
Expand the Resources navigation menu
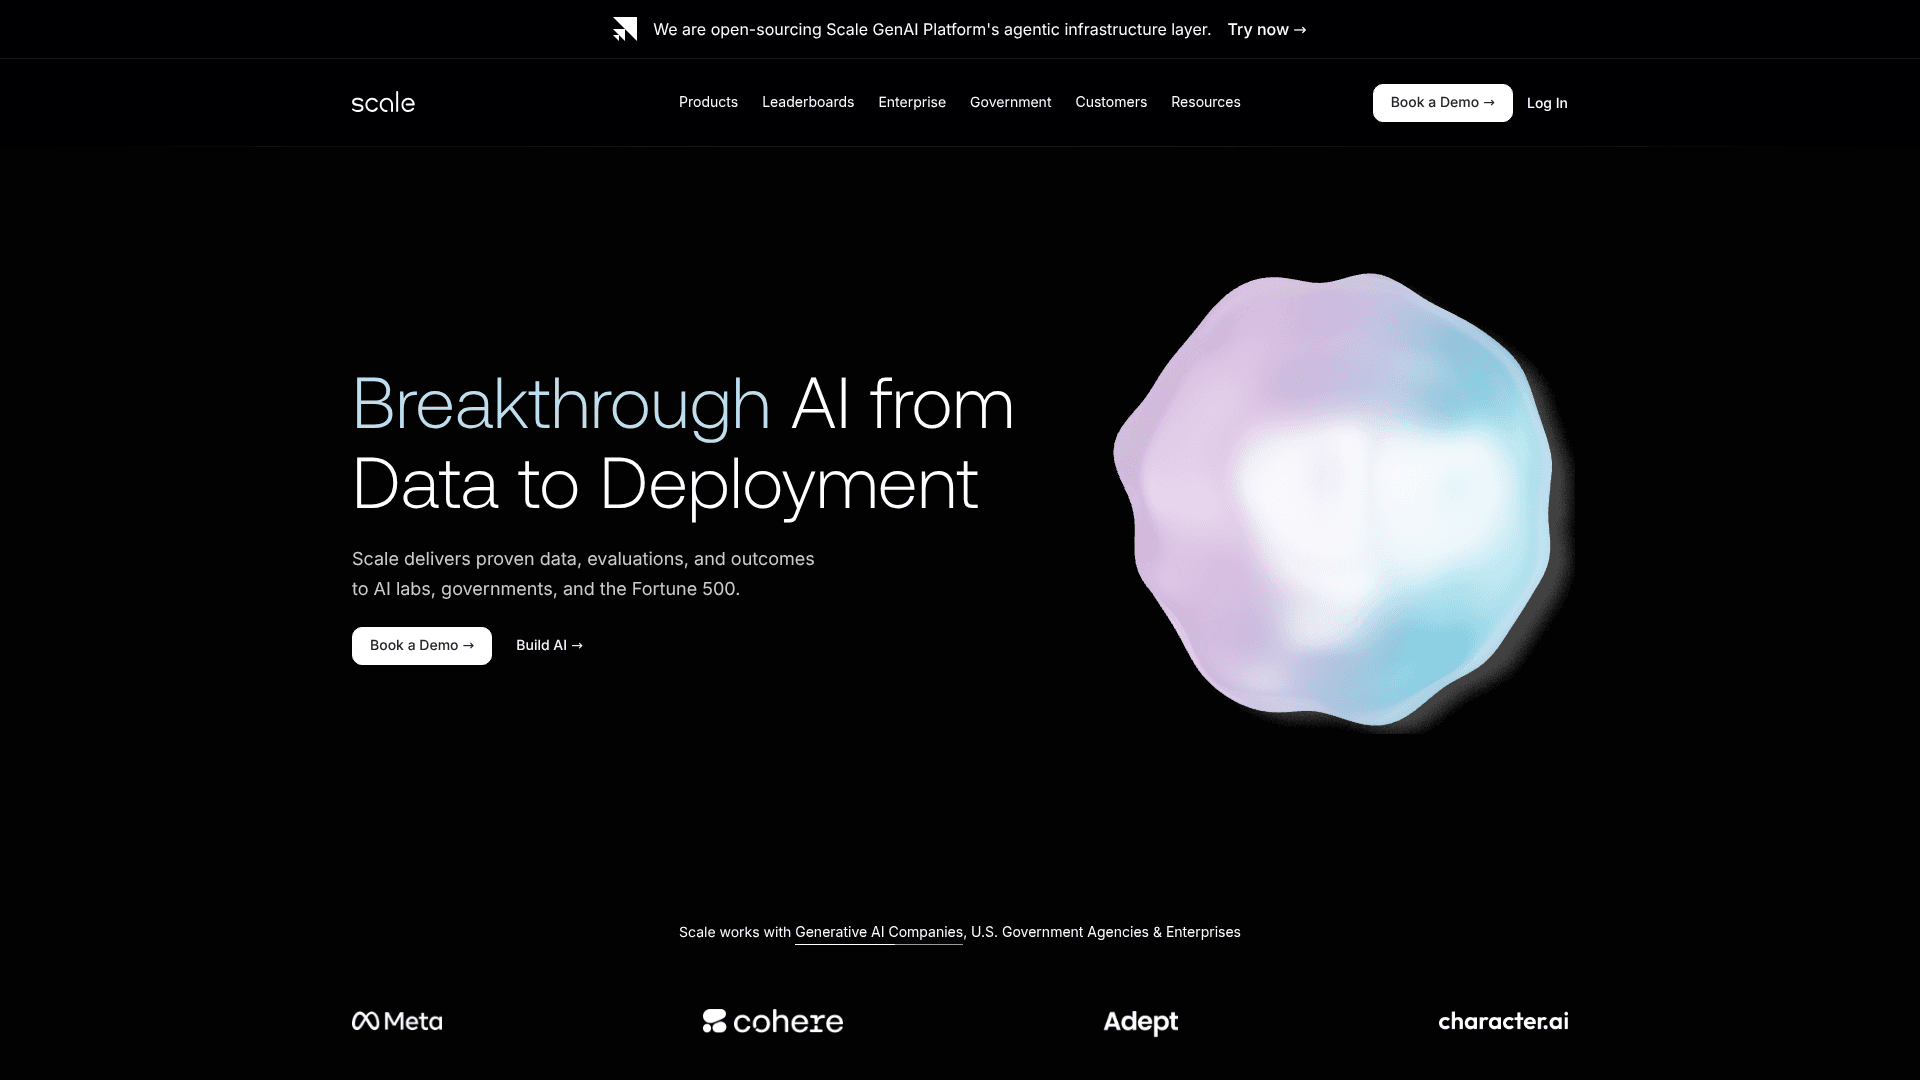tap(1205, 102)
